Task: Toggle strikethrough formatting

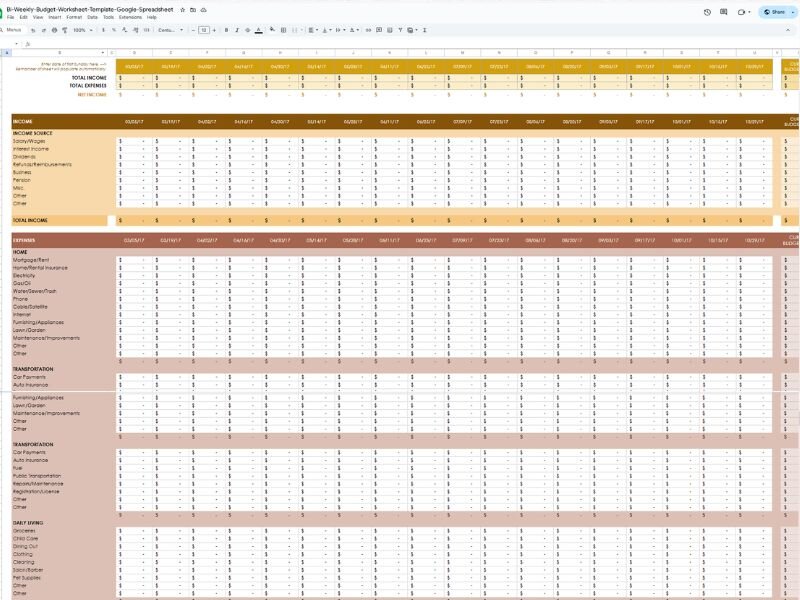Action: point(247,30)
